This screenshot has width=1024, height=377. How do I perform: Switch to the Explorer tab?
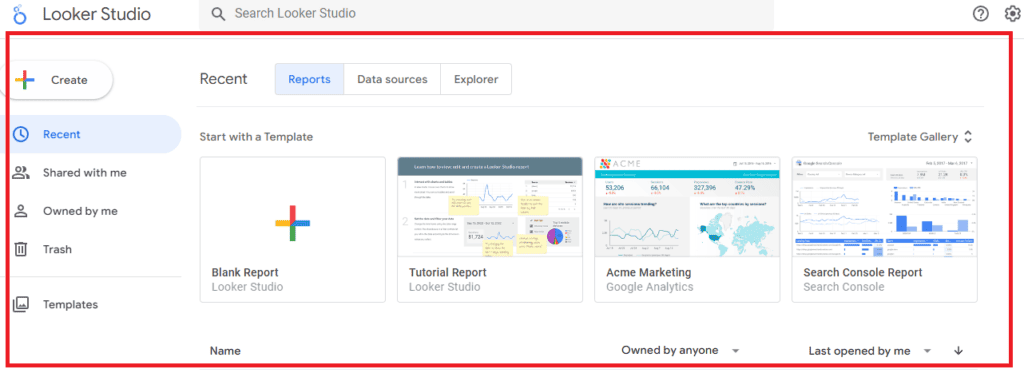[476, 79]
